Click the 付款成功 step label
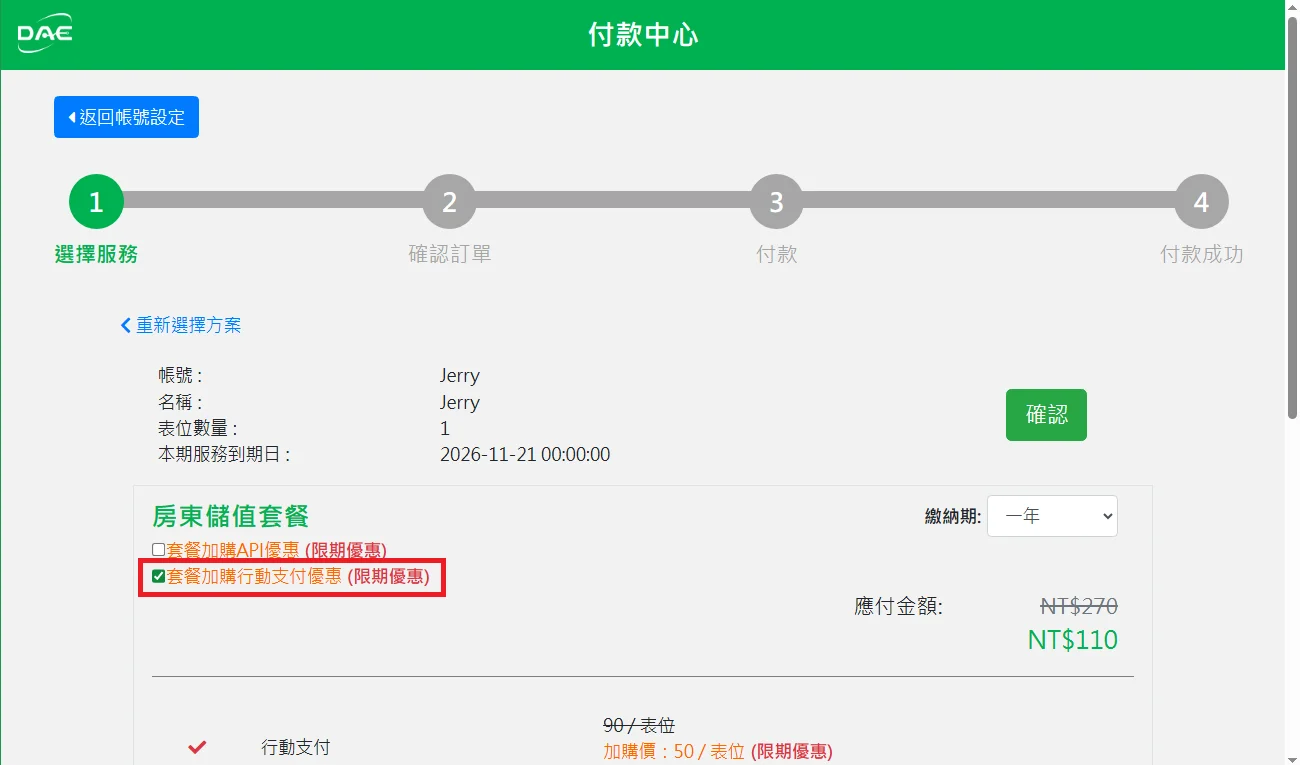1300x765 pixels. click(1201, 254)
